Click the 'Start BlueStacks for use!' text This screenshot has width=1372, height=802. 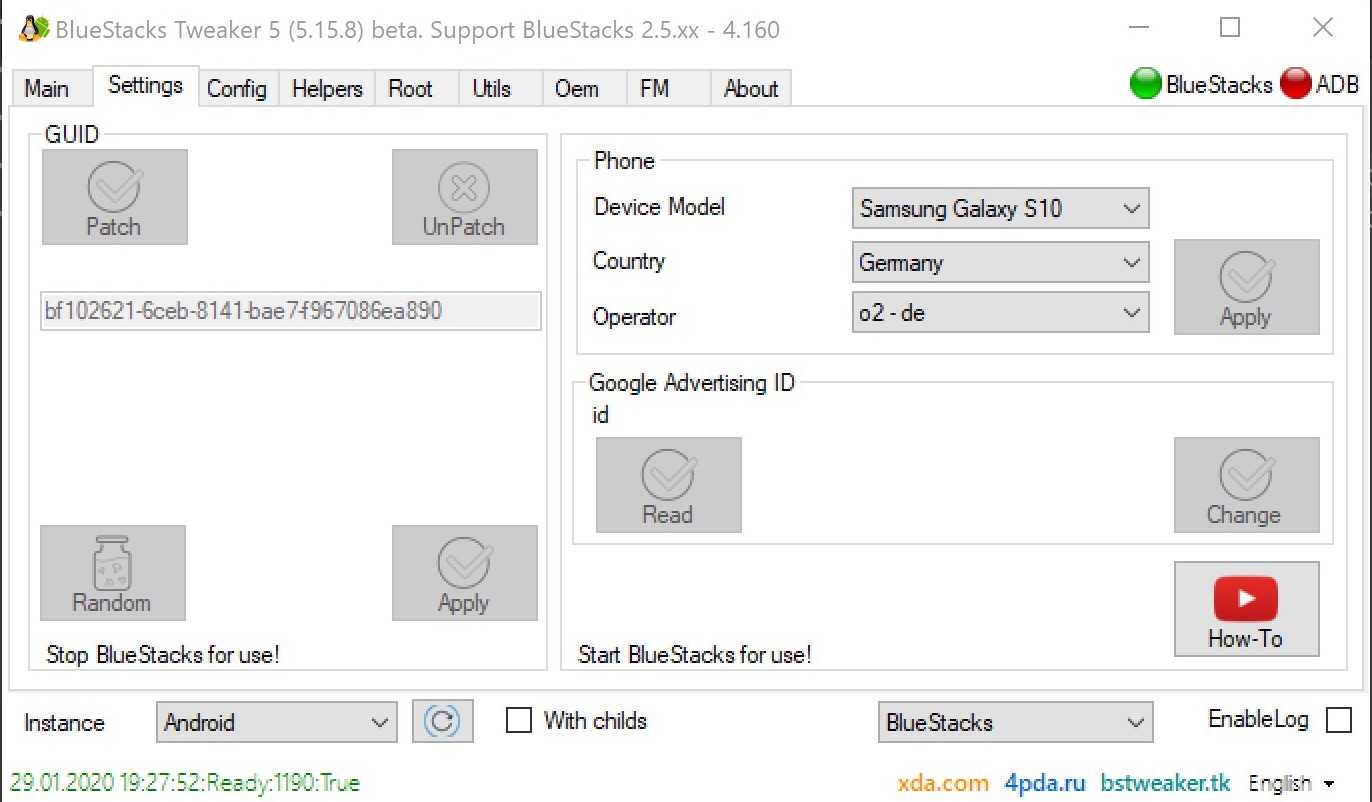coord(695,655)
